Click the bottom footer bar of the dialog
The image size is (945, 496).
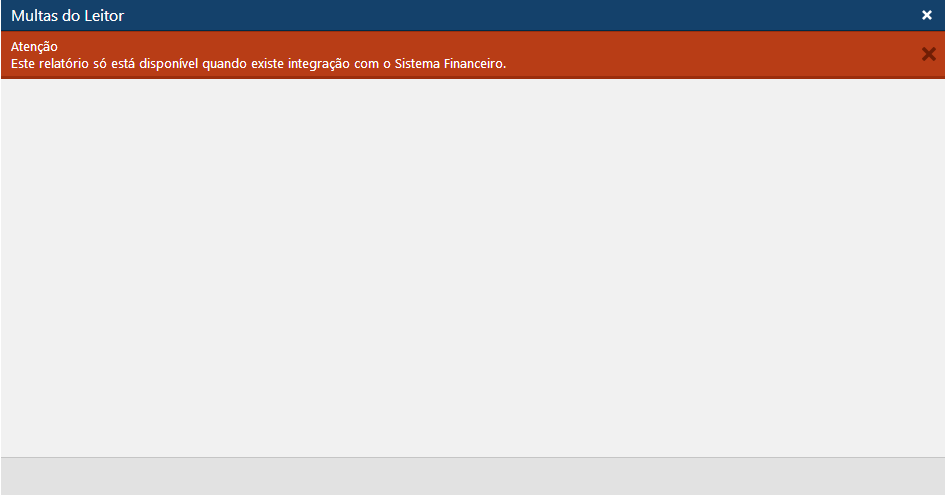(472, 477)
